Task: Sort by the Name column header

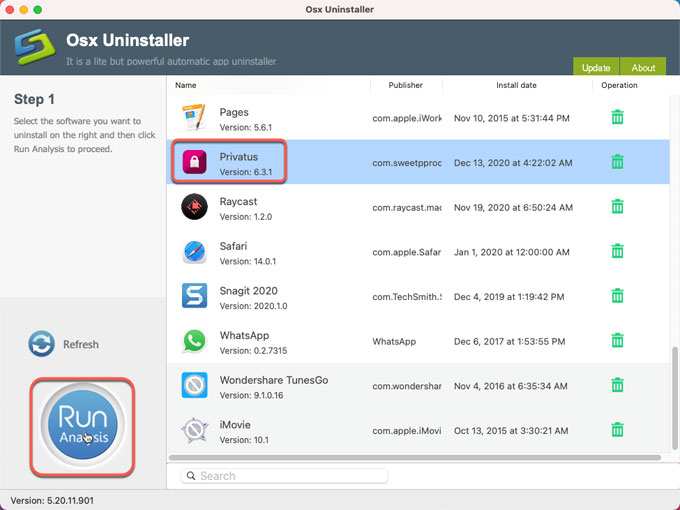Action: pyautogui.click(x=186, y=85)
